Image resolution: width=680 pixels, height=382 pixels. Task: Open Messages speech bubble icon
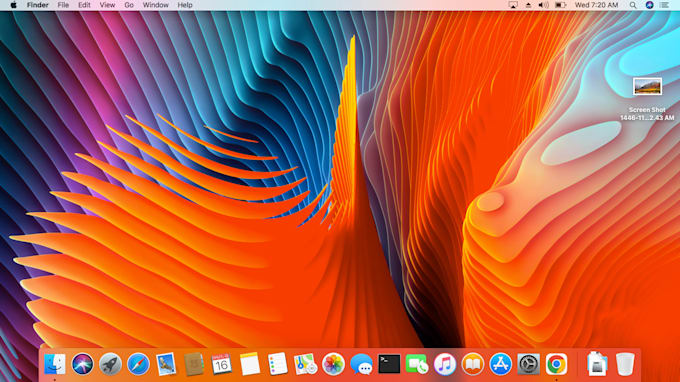pos(361,364)
